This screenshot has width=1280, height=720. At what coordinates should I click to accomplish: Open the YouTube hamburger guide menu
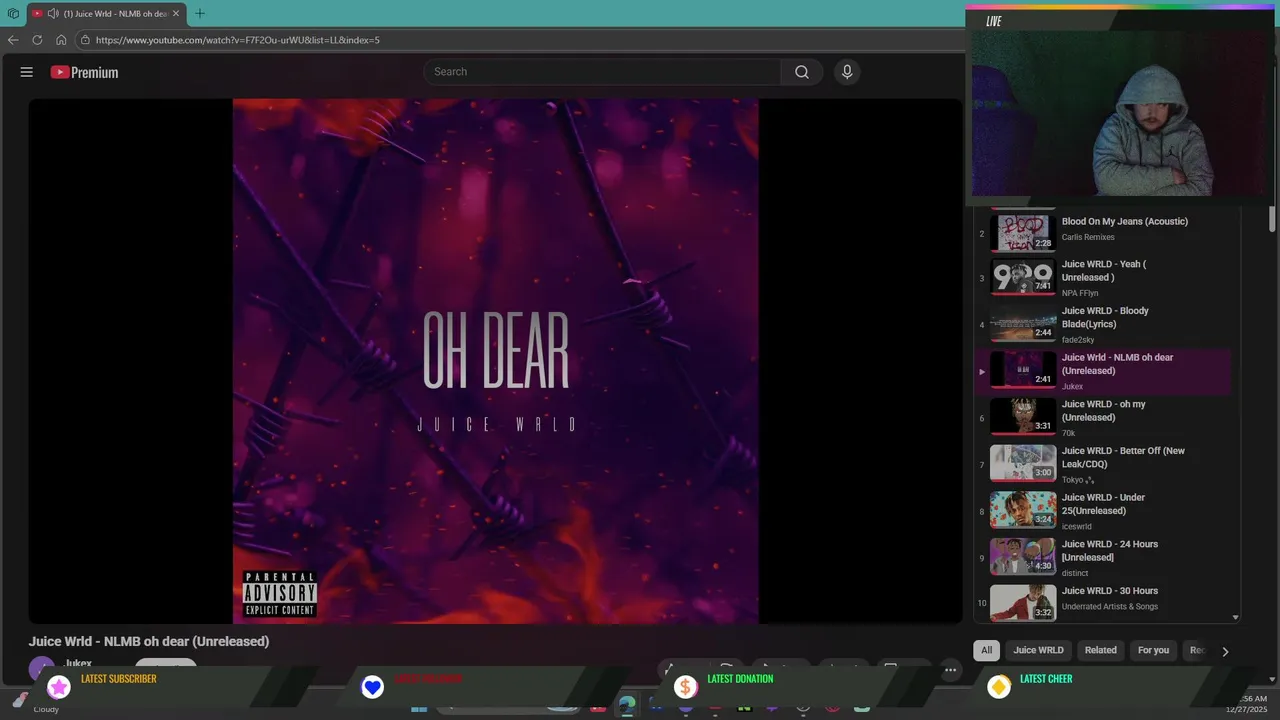pyautogui.click(x=27, y=72)
